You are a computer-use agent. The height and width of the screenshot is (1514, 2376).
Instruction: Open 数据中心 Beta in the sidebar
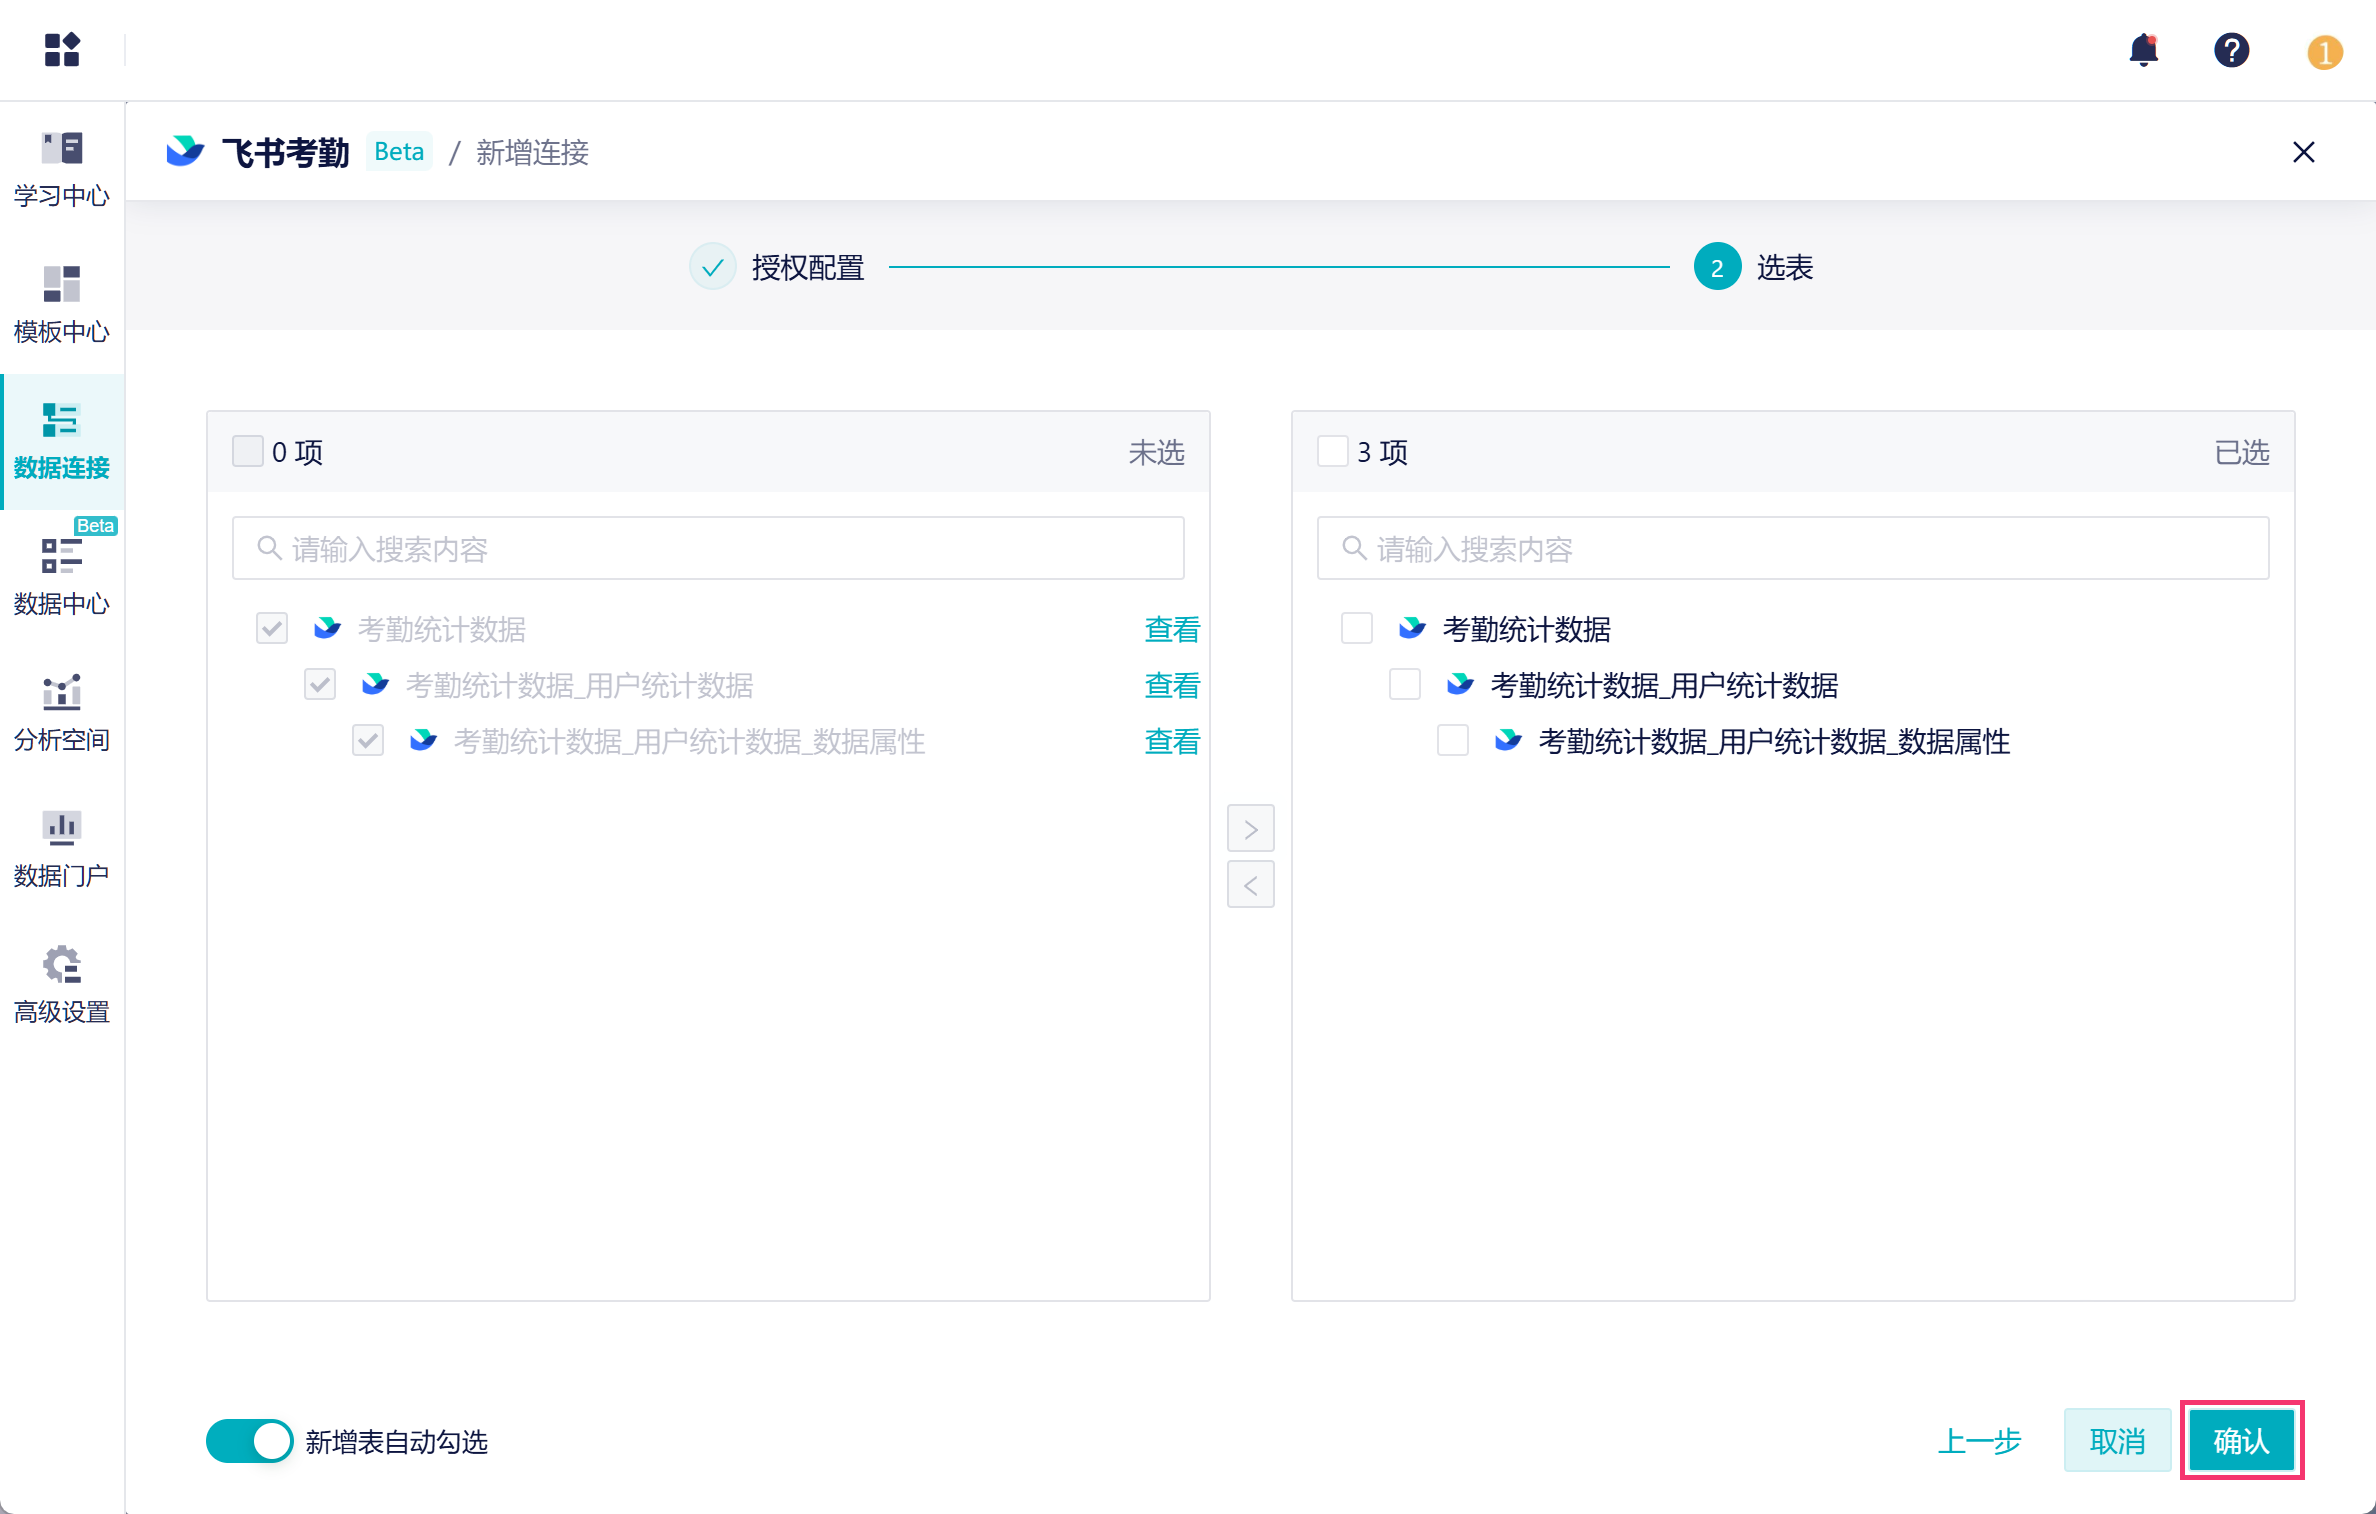coord(62,577)
